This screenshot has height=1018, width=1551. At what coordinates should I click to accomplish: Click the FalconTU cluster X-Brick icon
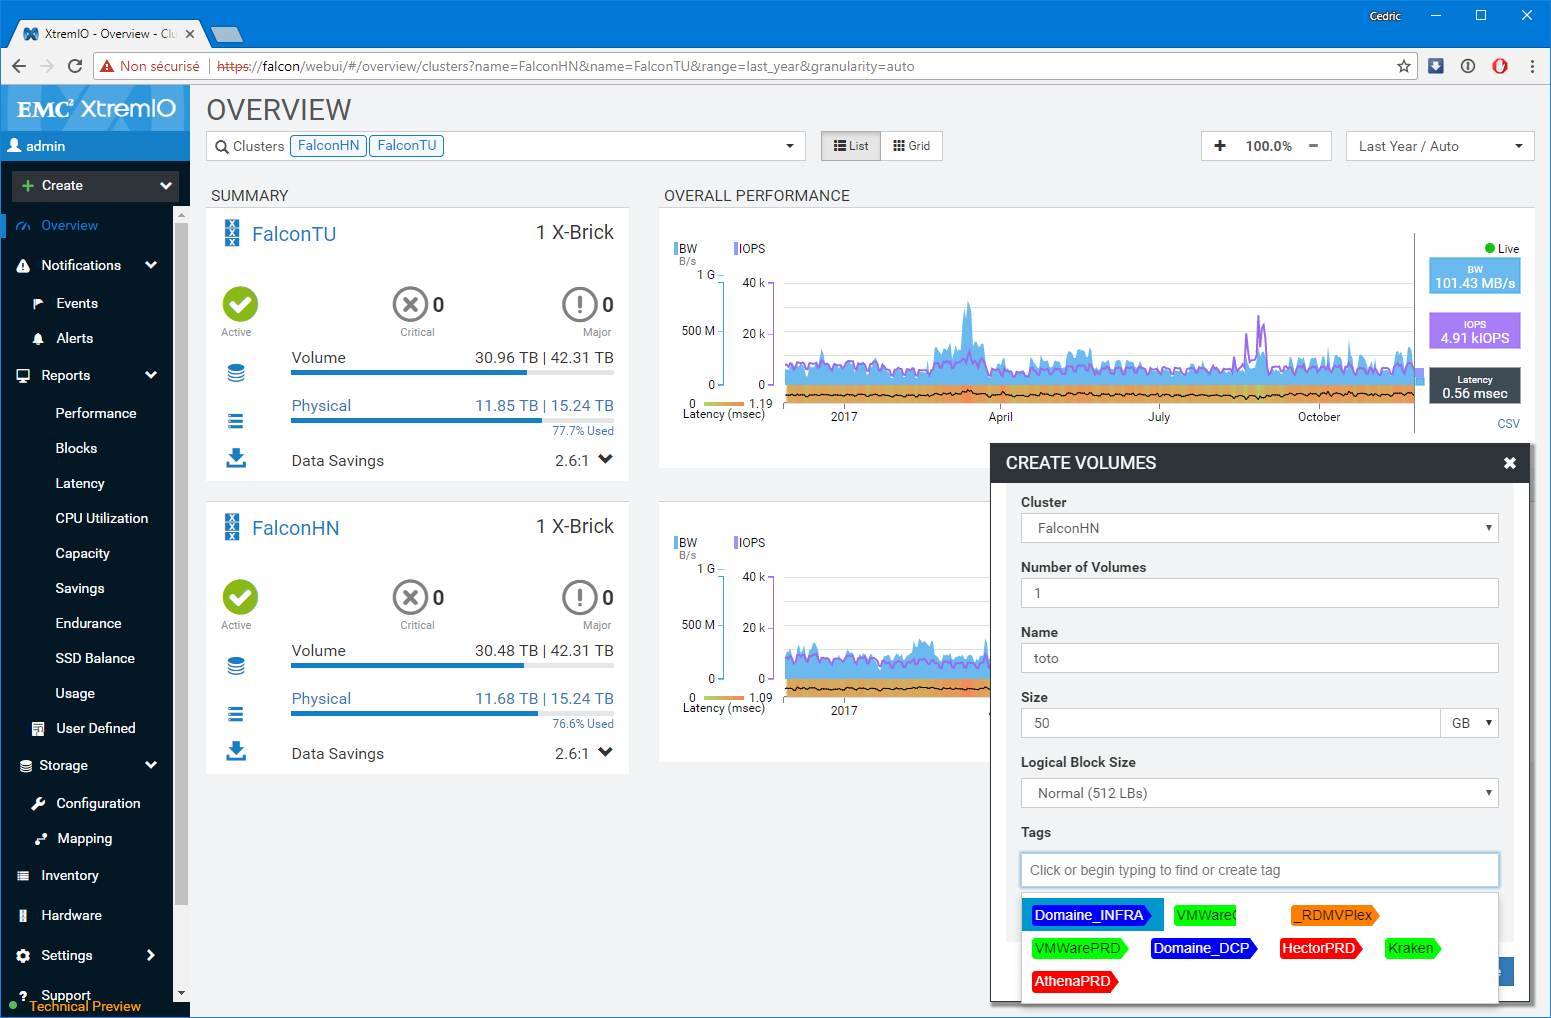pos(232,233)
